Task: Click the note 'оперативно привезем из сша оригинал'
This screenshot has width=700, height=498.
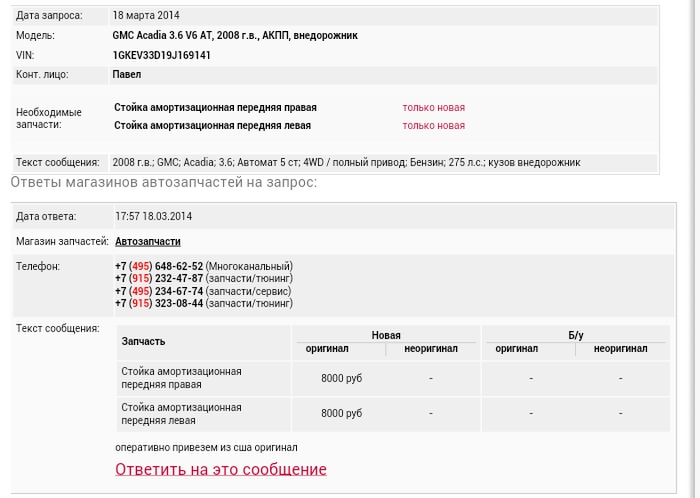Action: pyautogui.click(x=206, y=447)
